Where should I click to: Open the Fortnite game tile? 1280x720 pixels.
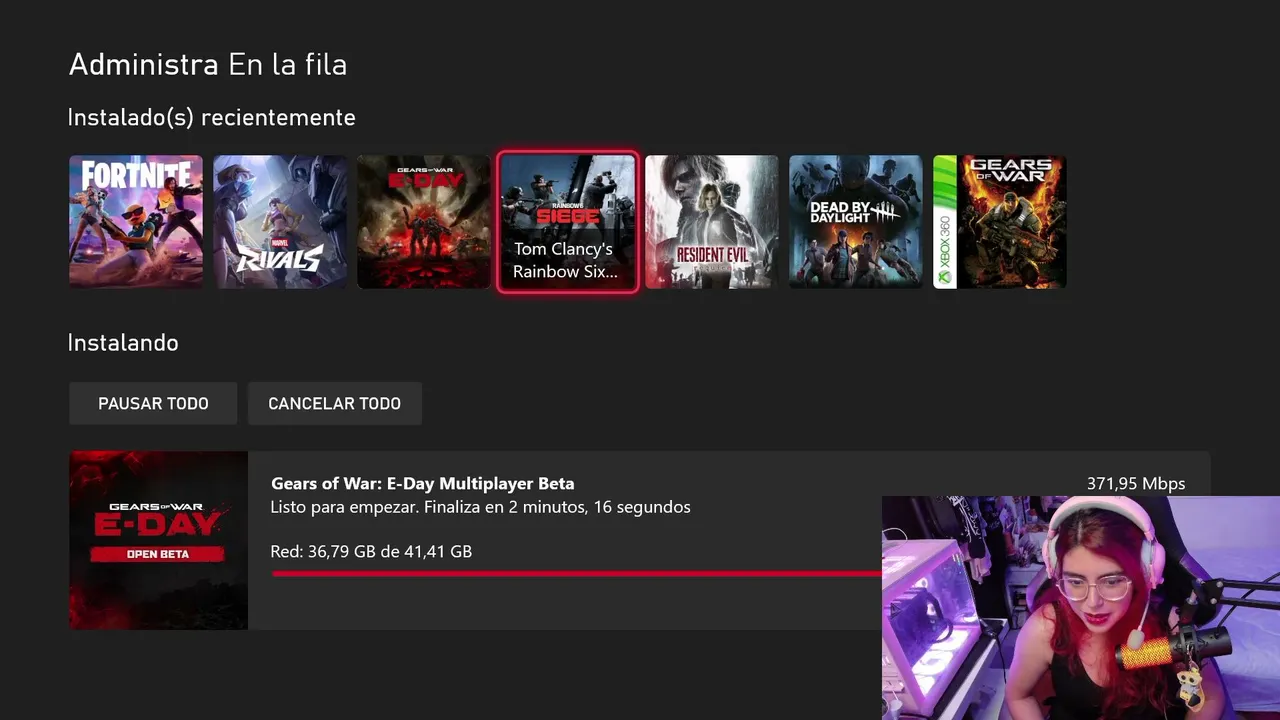(136, 222)
